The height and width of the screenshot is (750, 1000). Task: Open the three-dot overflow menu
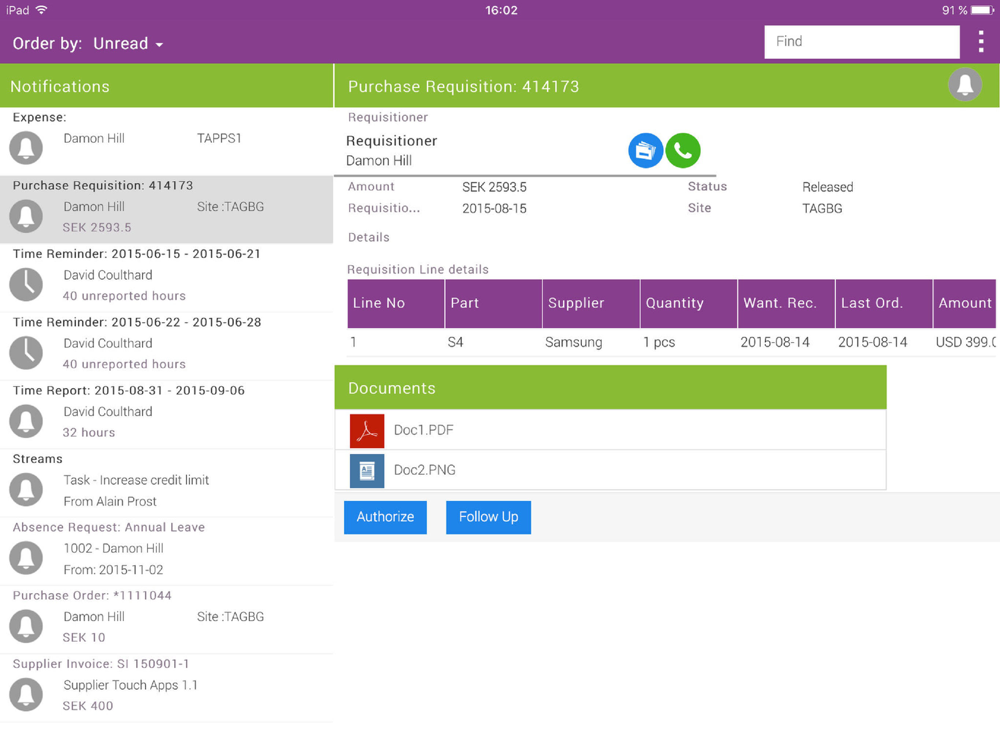981,41
